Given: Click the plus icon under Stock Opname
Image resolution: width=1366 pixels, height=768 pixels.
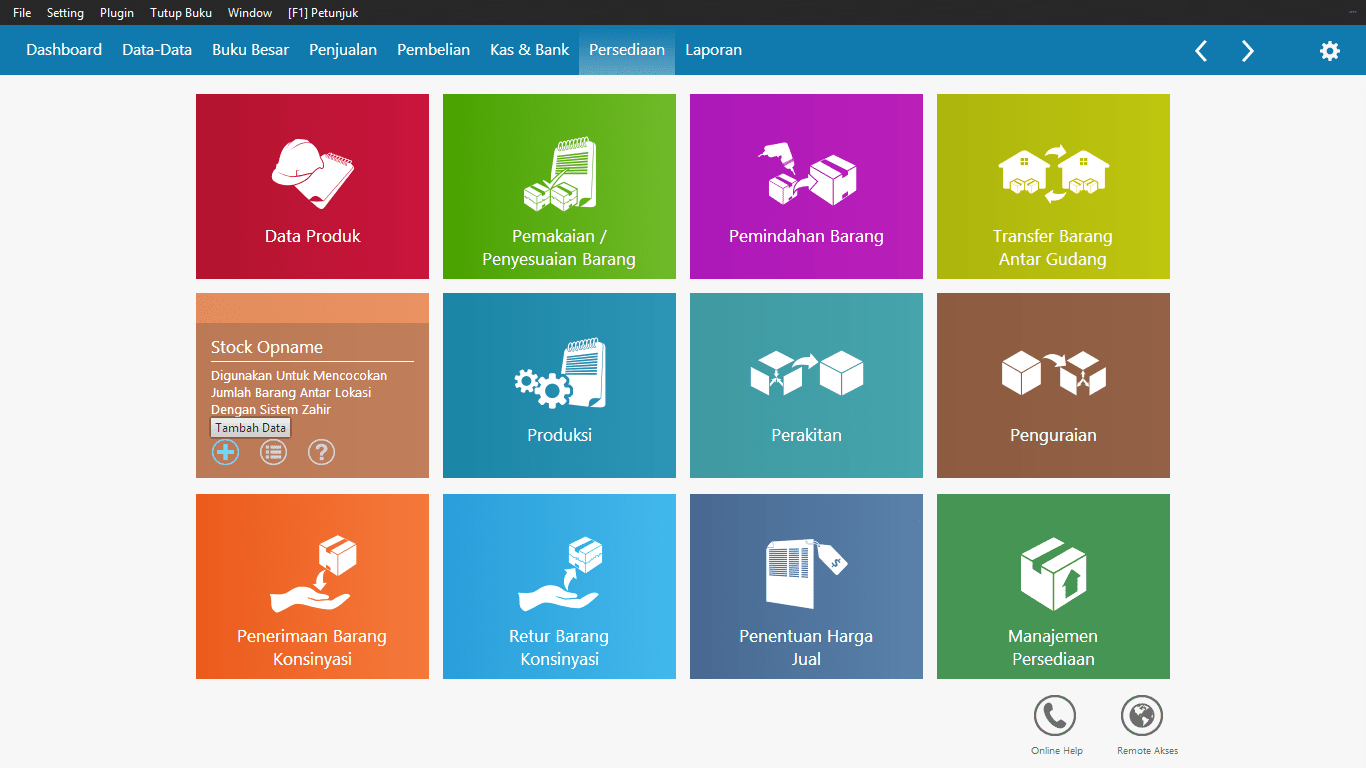Looking at the screenshot, I should 226,452.
